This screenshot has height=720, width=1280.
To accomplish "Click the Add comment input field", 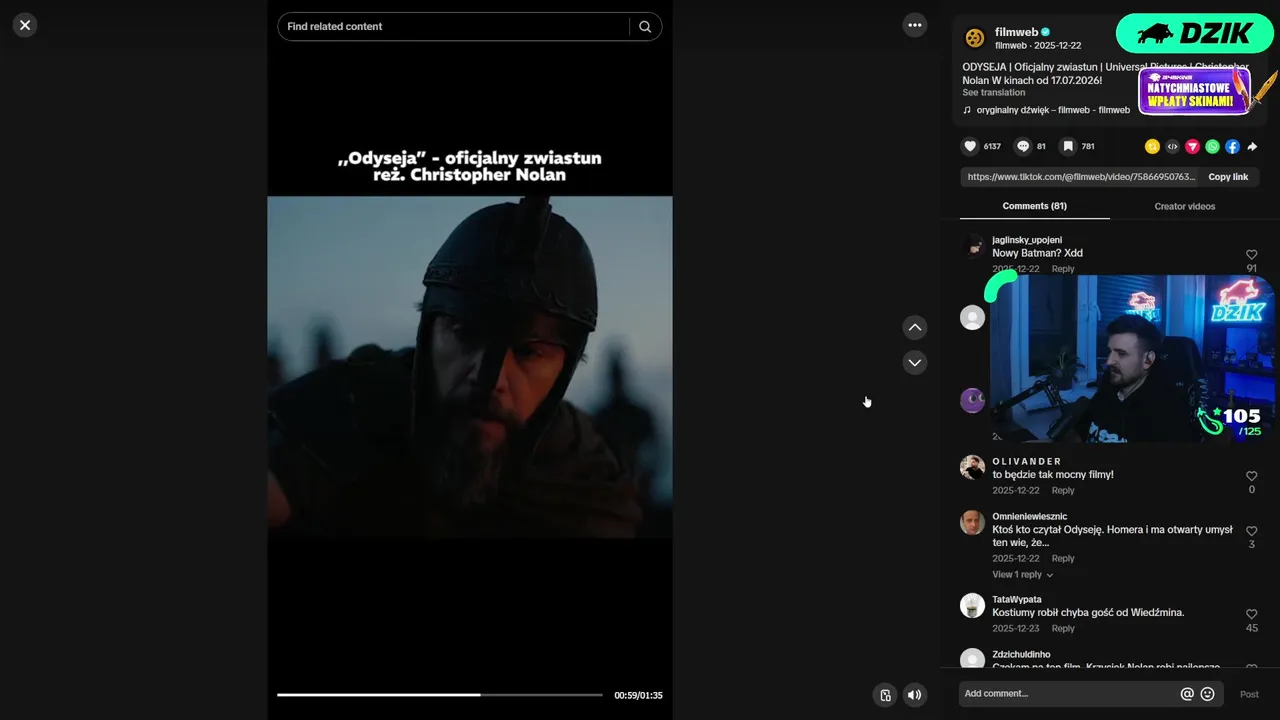I will point(1068,694).
